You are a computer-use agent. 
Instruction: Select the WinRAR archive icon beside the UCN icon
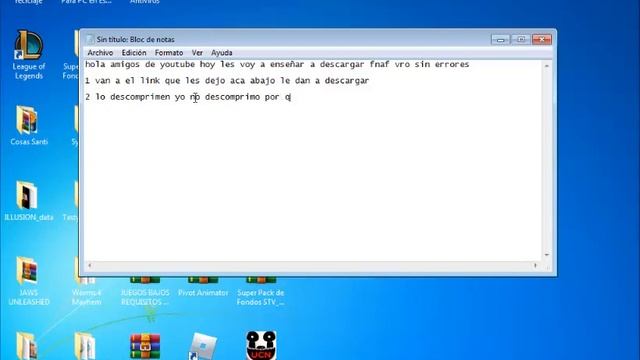coord(145,347)
